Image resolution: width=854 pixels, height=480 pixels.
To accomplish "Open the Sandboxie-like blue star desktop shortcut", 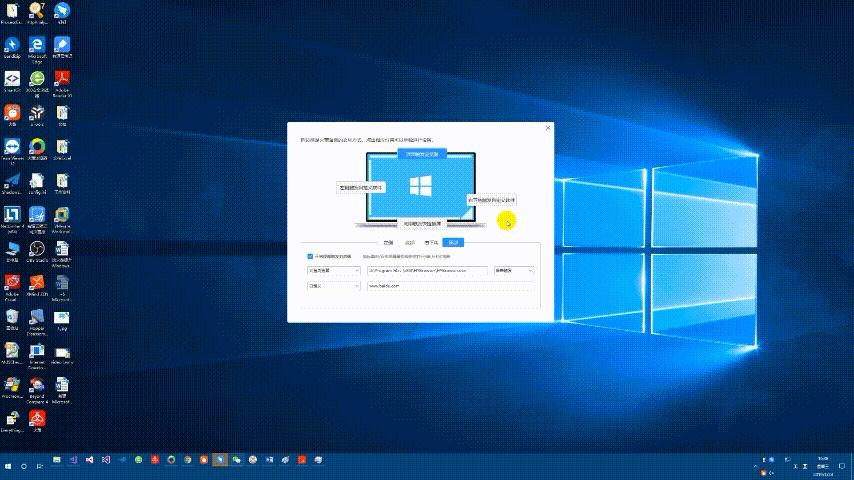I will pyautogui.click(x=12, y=48).
